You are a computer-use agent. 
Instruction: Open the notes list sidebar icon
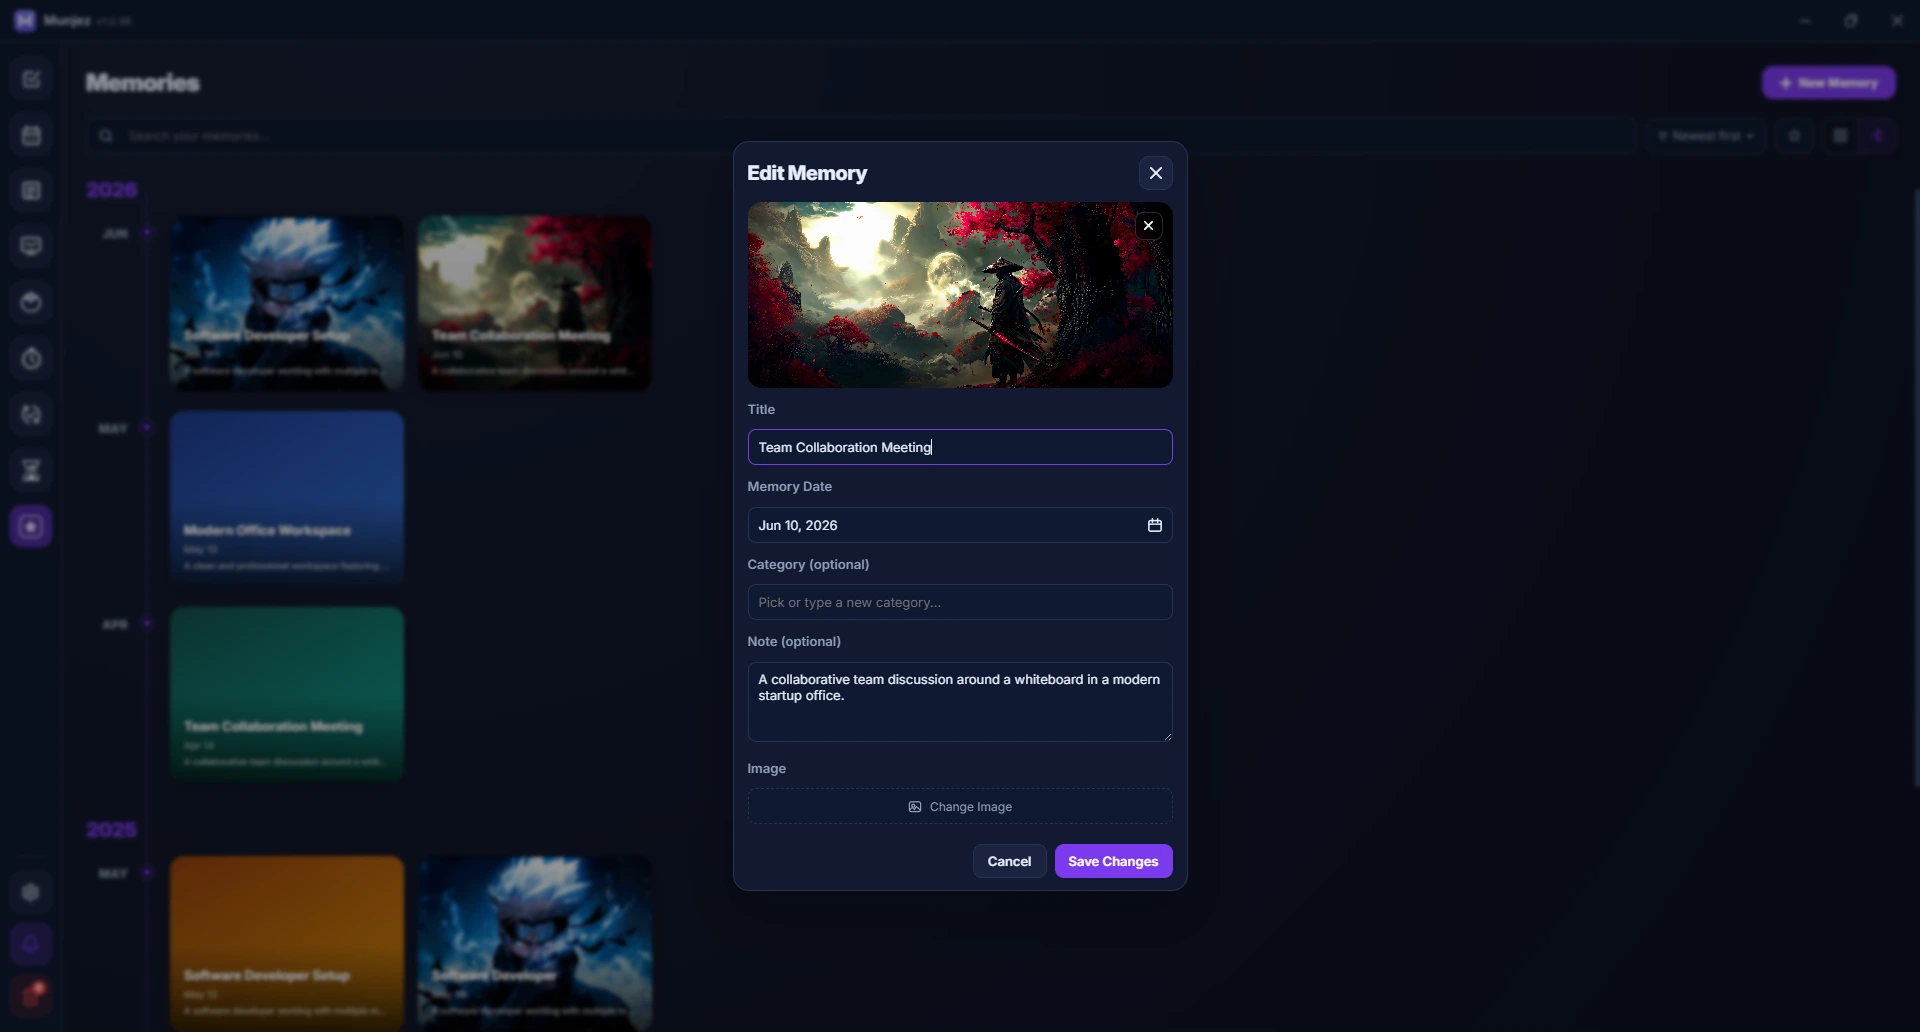pyautogui.click(x=31, y=191)
